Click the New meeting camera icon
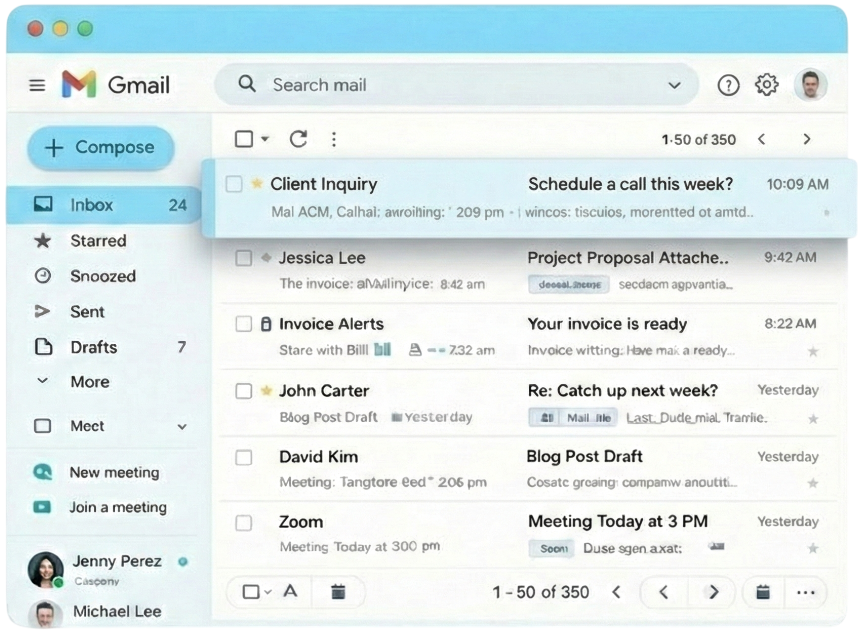This screenshot has height=634, width=861. [x=42, y=472]
